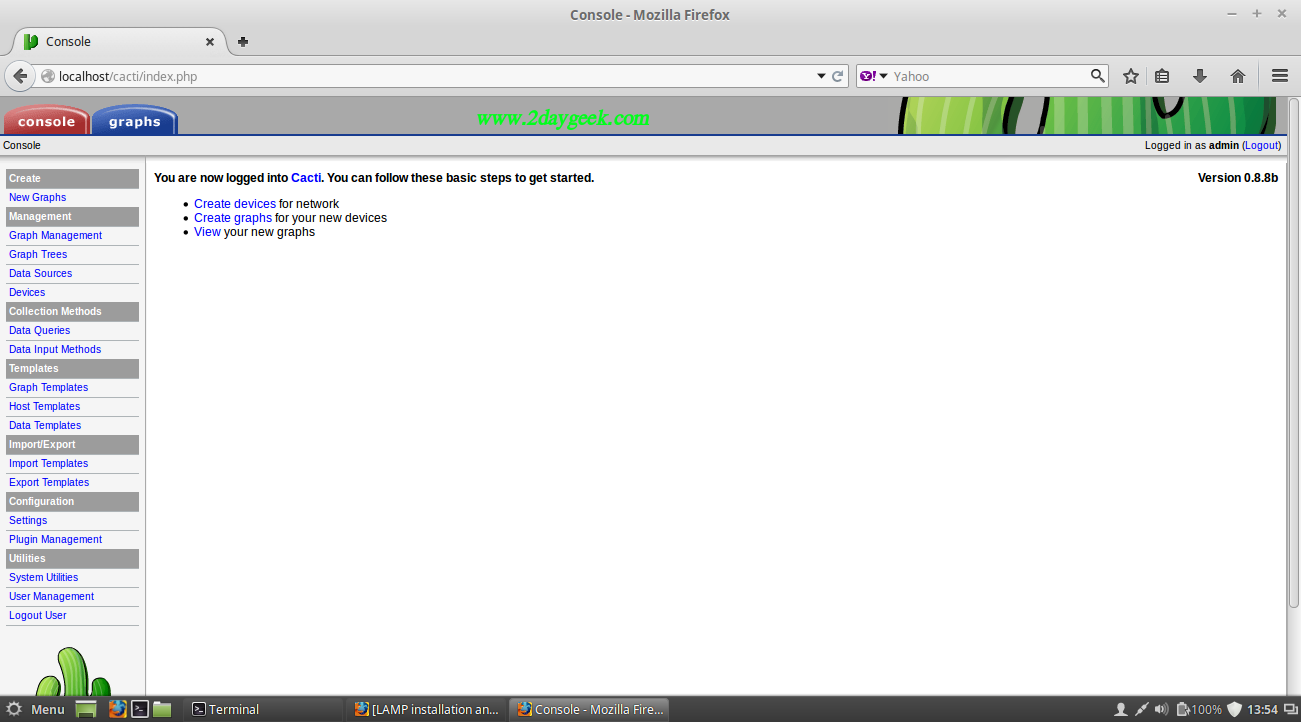Open the taskbar Menu button

click(36, 709)
